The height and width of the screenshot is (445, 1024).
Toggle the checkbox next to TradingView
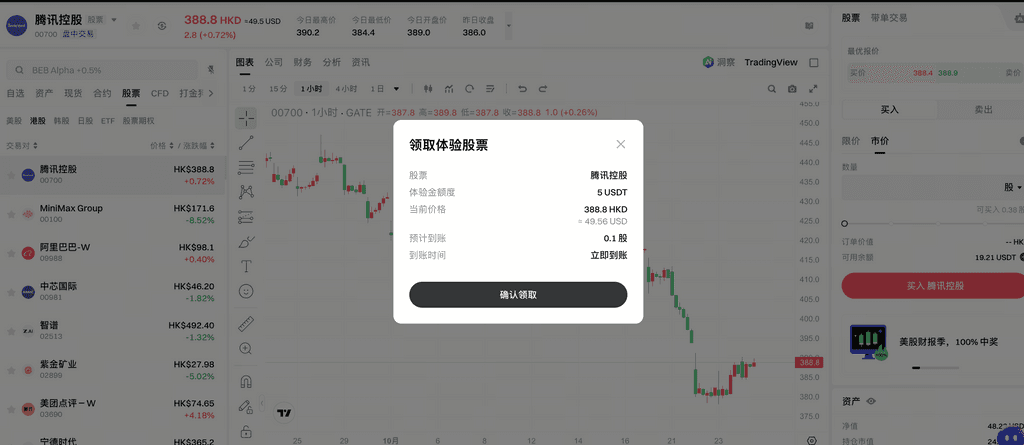tap(814, 63)
